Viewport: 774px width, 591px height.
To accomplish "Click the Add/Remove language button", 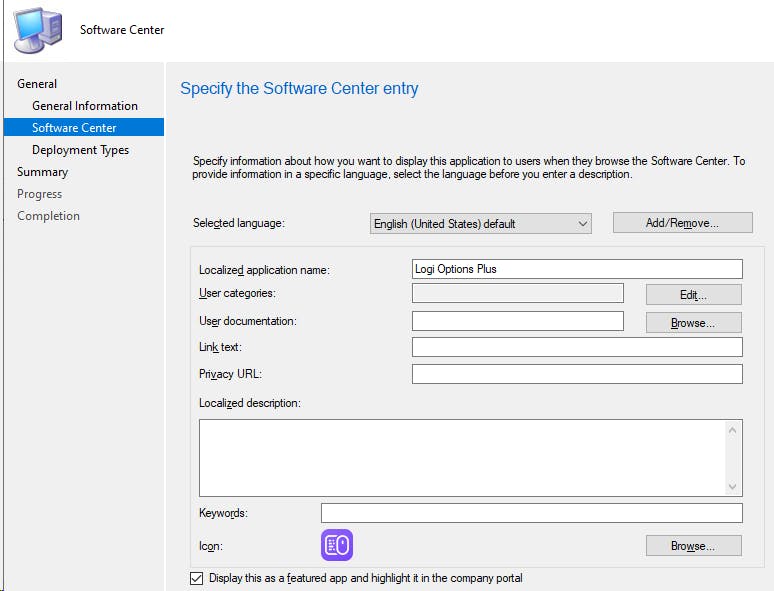I will pos(682,223).
